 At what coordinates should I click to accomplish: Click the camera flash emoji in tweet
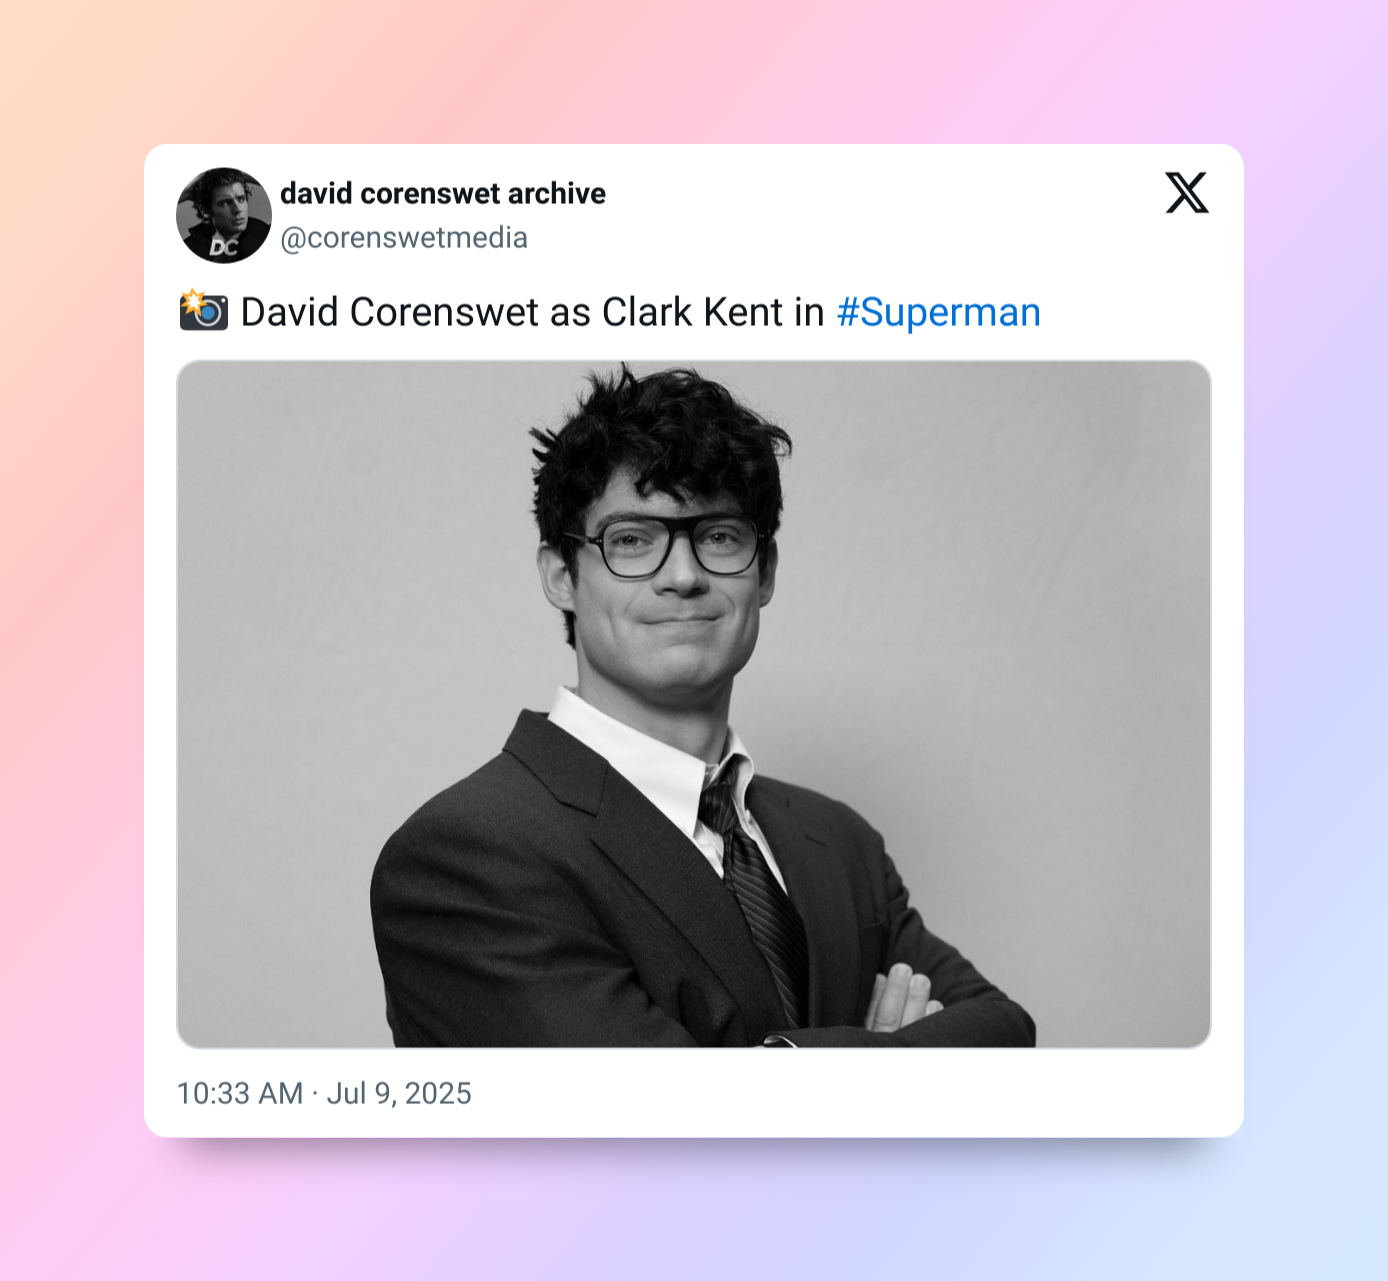(x=204, y=311)
